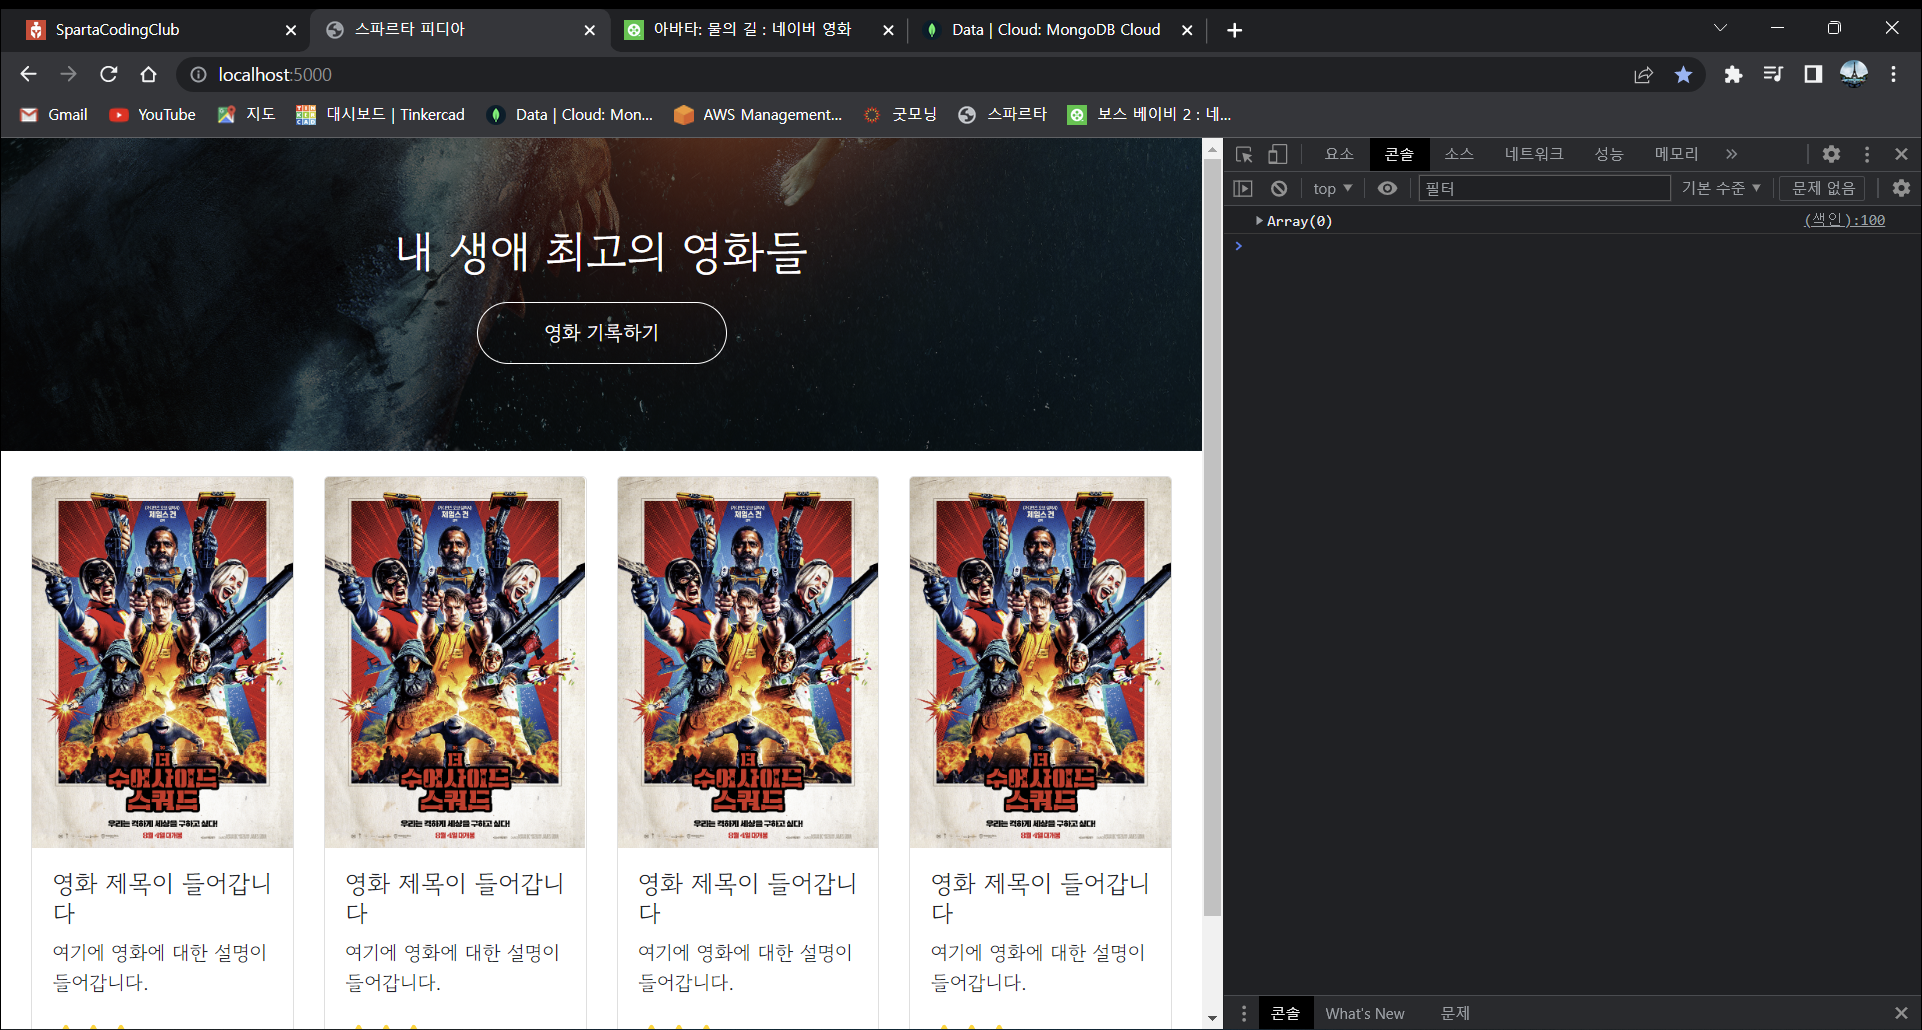Click the console filter field

pyautogui.click(x=1544, y=188)
